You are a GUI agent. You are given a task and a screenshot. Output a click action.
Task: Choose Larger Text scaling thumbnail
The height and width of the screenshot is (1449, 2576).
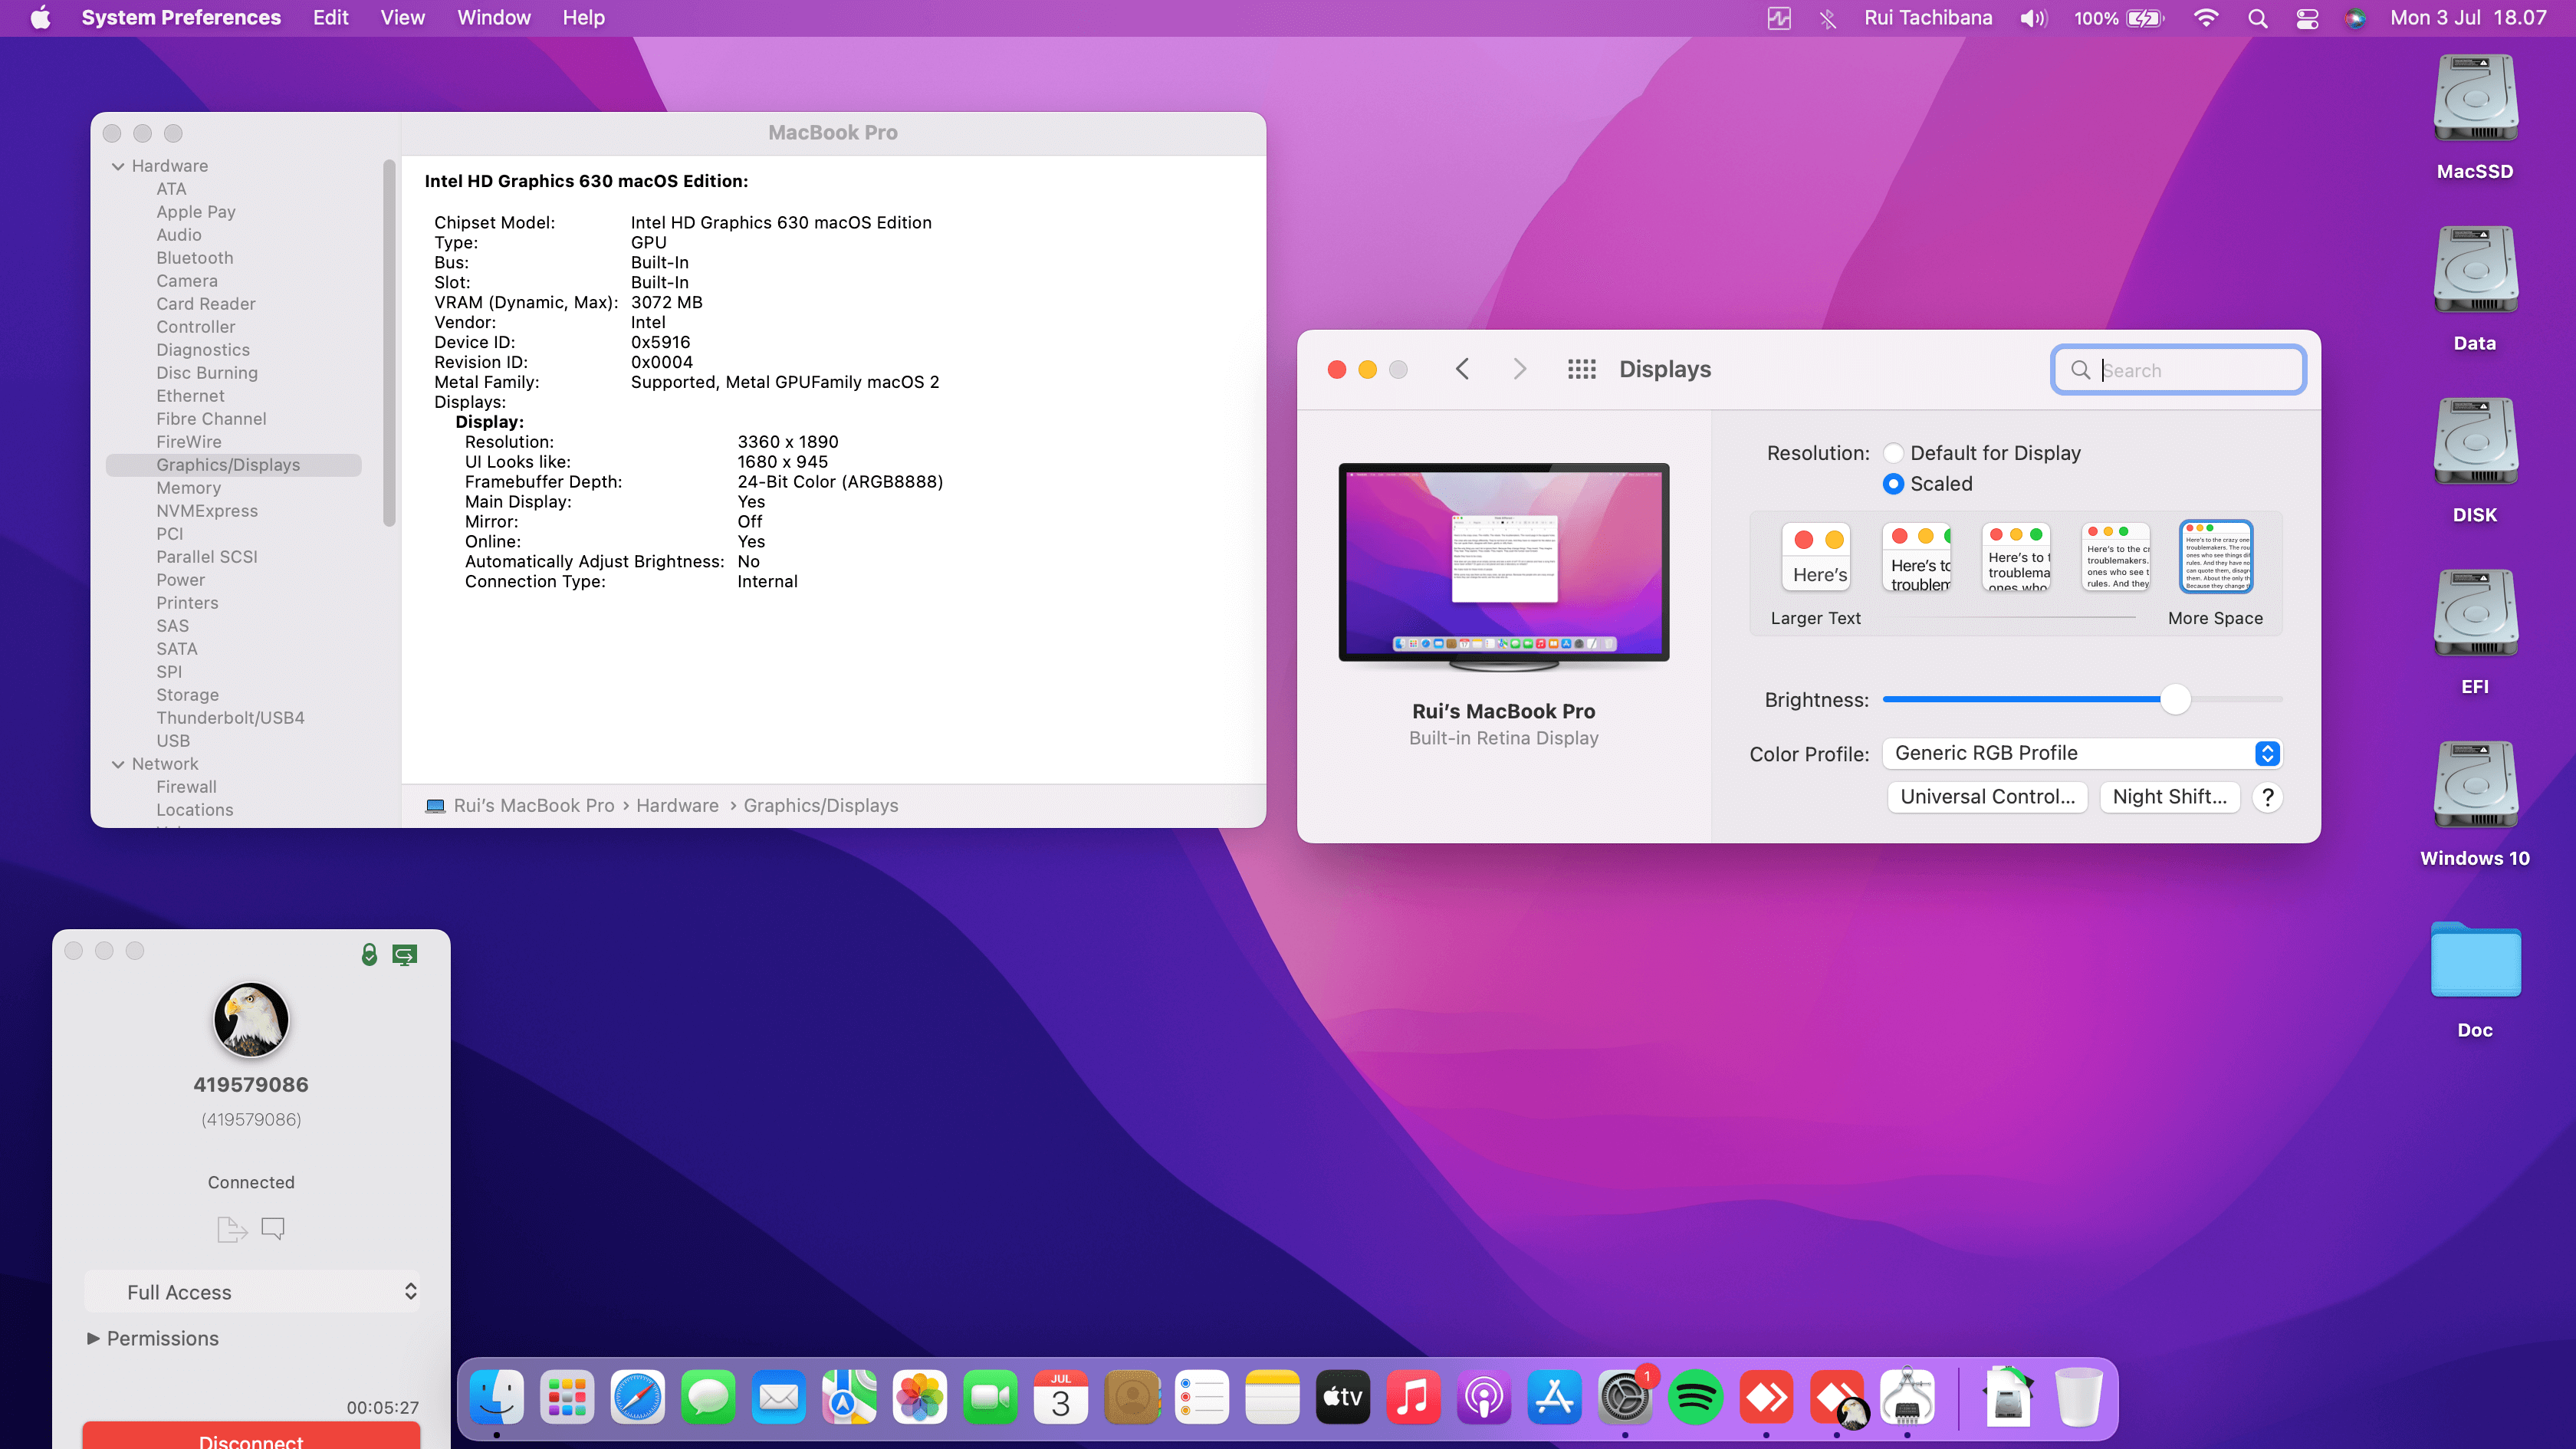tap(1816, 556)
